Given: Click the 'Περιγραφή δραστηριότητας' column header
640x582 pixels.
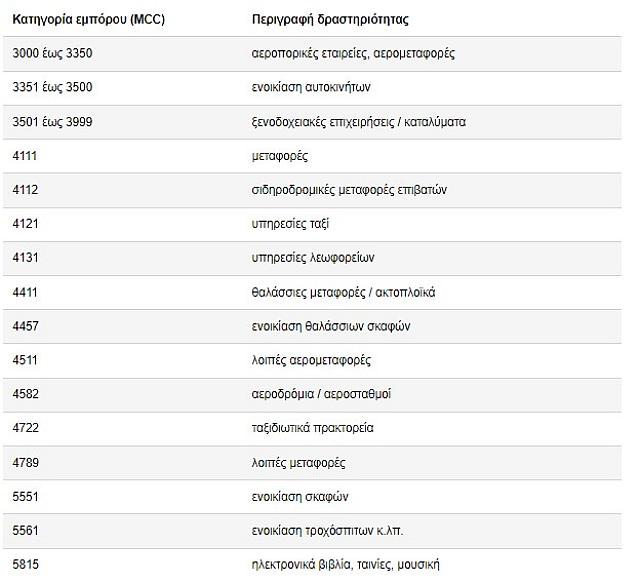Looking at the screenshot, I should [x=330, y=19].
